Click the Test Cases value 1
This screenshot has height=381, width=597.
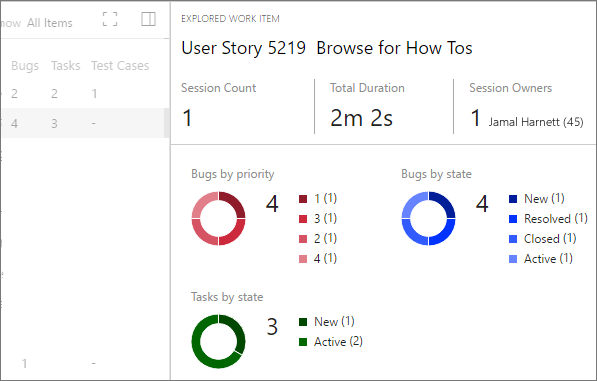click(94, 94)
